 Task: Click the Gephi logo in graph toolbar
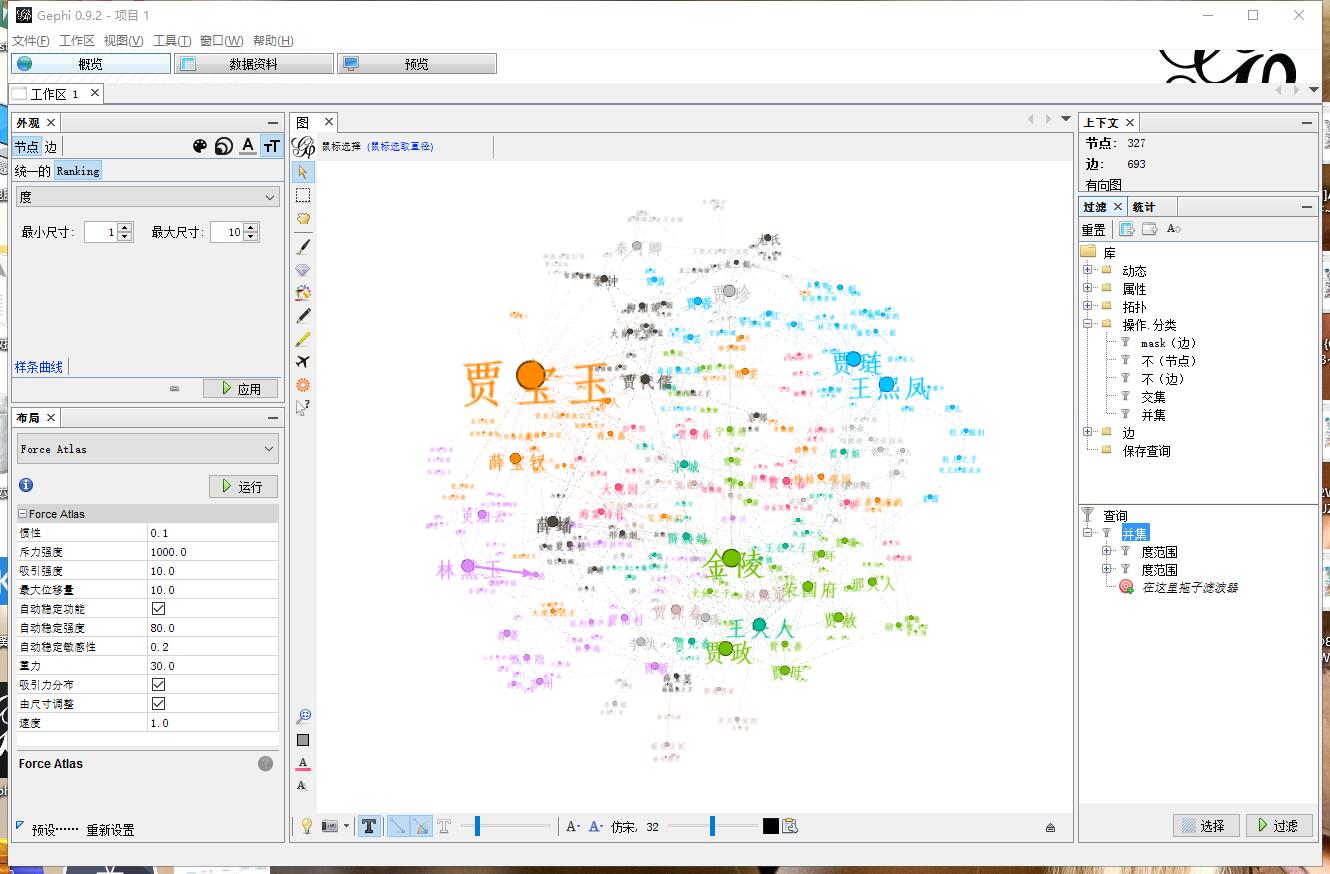point(303,146)
